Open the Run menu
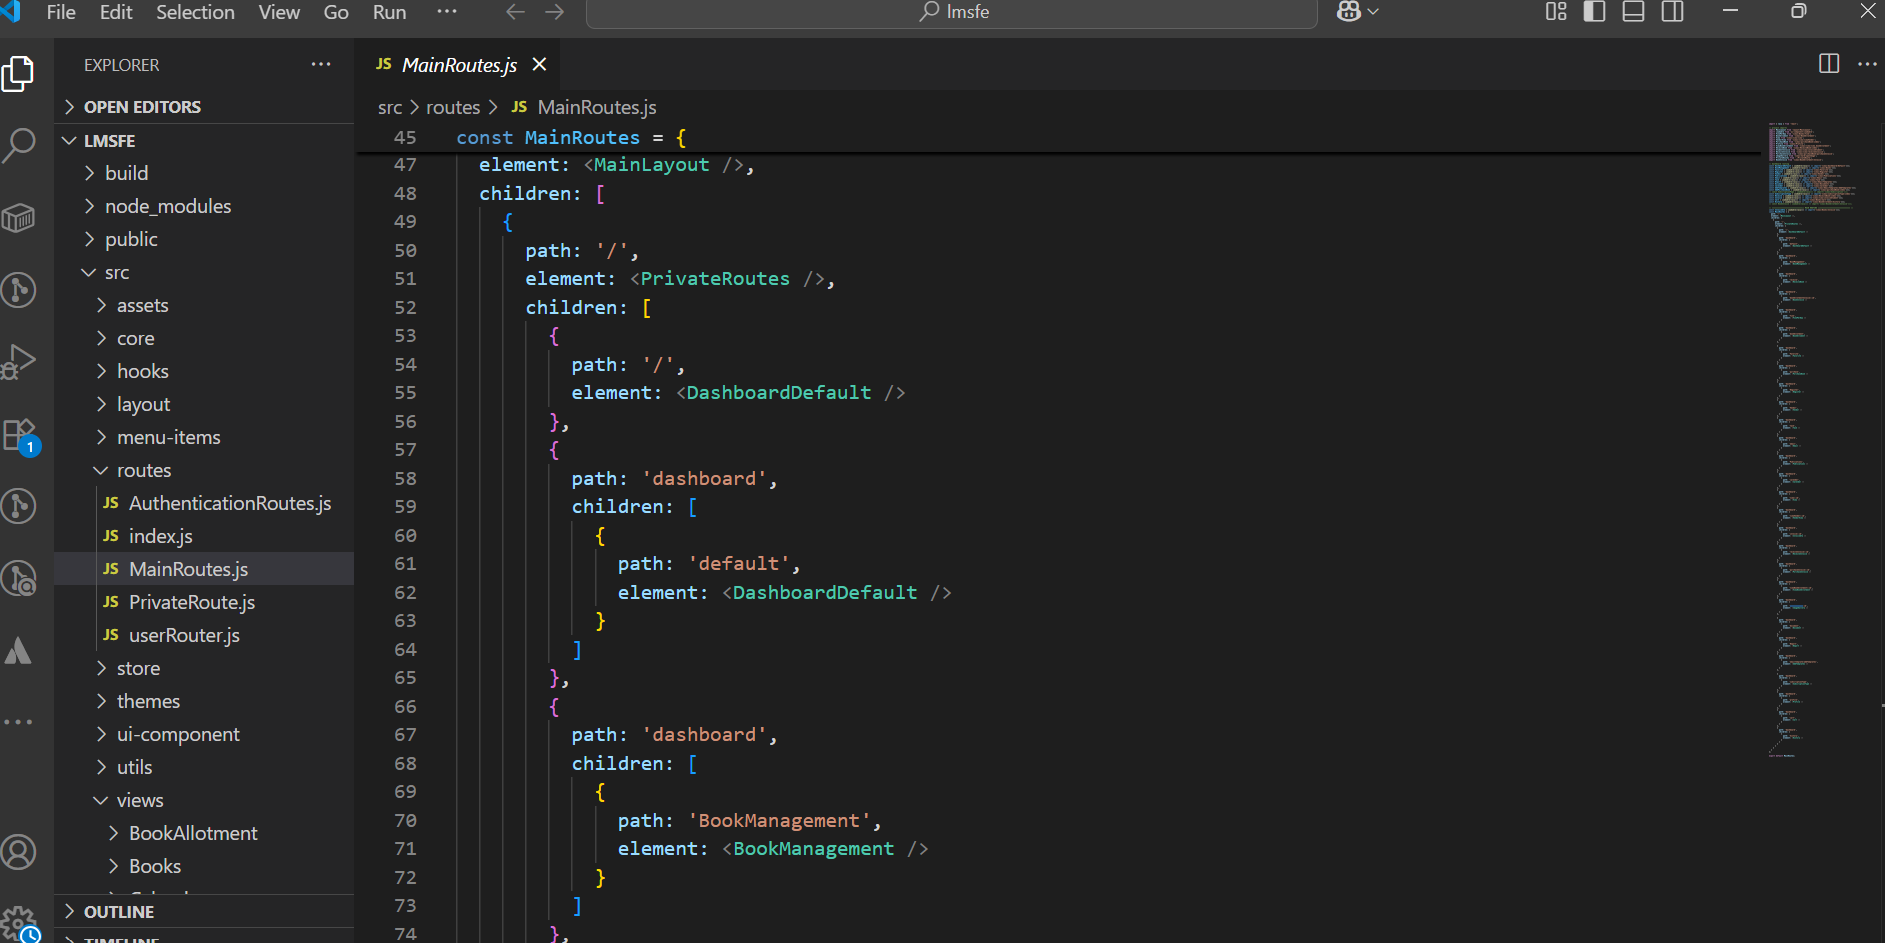The height and width of the screenshot is (943, 1885). [x=389, y=12]
